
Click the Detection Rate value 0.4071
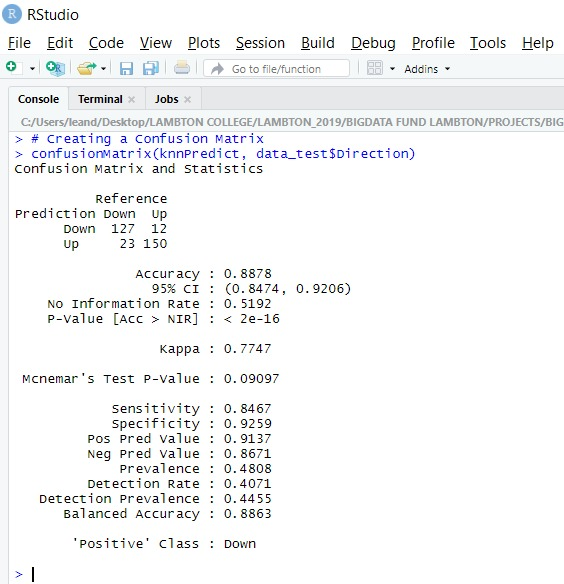(x=247, y=483)
